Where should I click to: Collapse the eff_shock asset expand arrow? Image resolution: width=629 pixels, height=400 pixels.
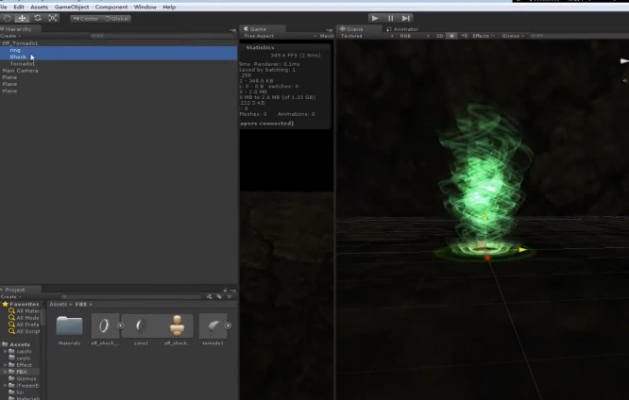(x=120, y=325)
